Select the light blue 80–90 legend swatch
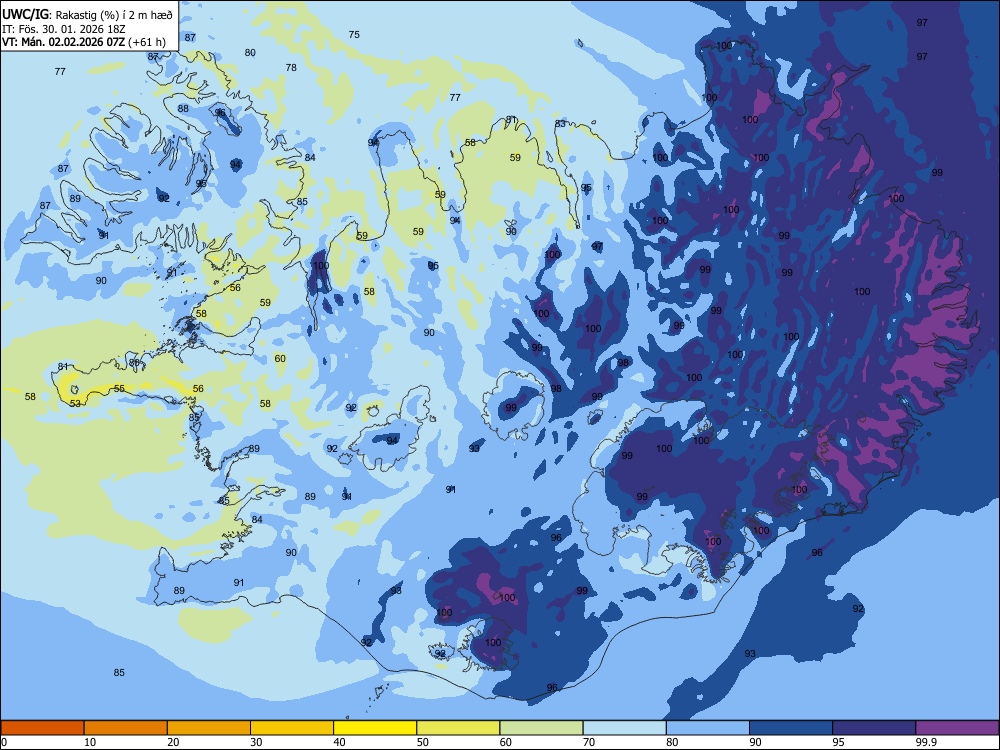 [x=708, y=728]
